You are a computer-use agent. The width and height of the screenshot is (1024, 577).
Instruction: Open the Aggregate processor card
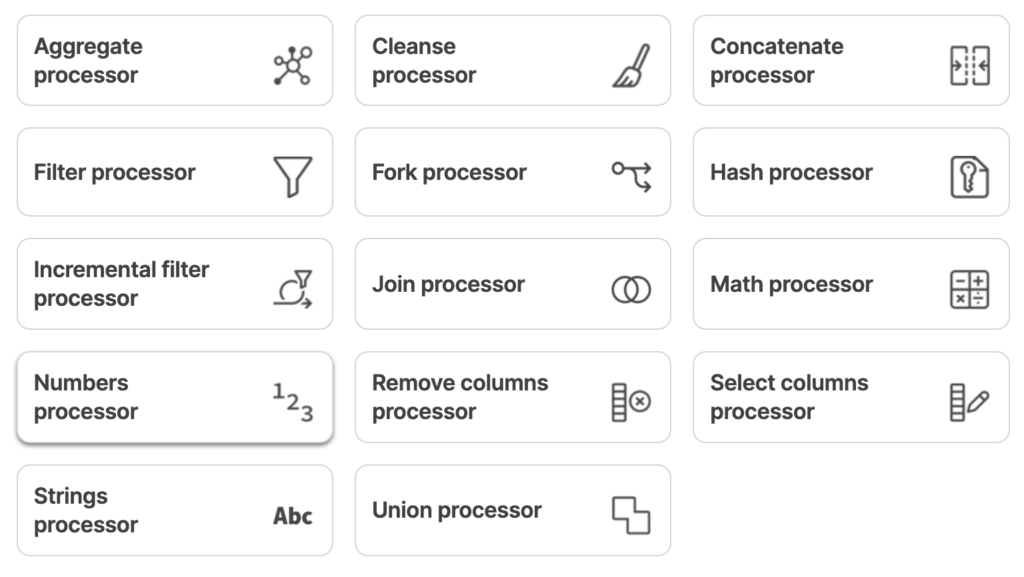tap(175, 61)
